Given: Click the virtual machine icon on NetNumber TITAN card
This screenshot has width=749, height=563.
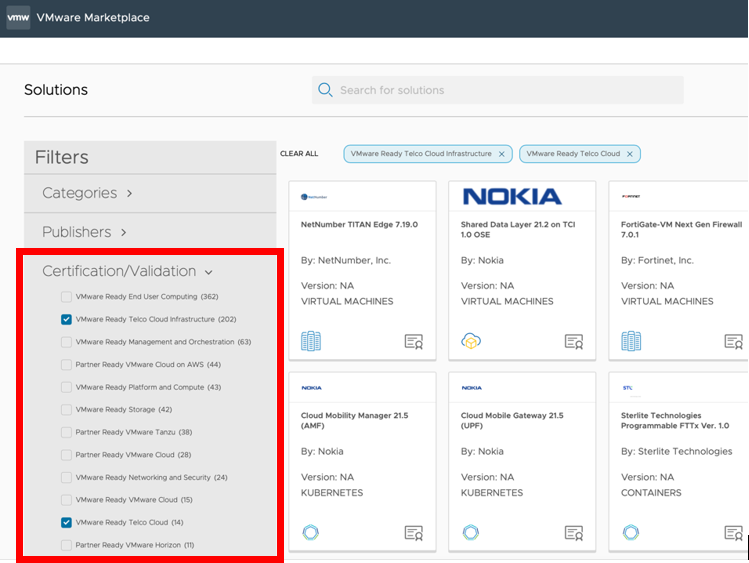Looking at the screenshot, I should 311,341.
